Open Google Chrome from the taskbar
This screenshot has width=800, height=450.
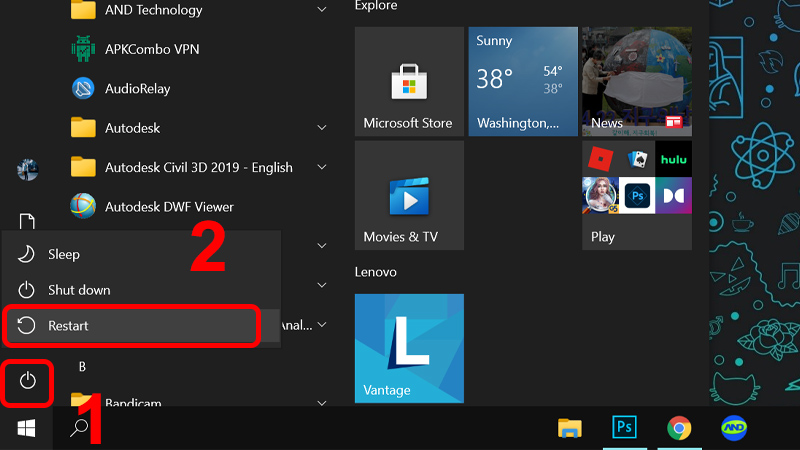(x=679, y=428)
